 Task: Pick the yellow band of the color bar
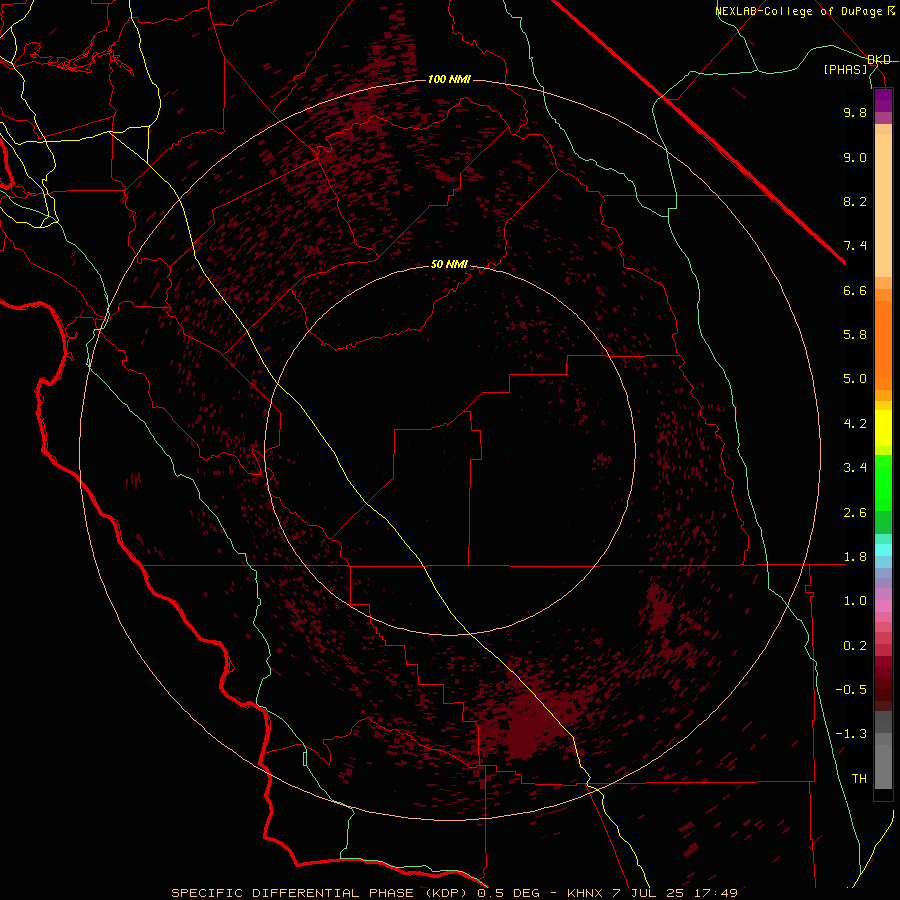pyautogui.click(x=883, y=428)
